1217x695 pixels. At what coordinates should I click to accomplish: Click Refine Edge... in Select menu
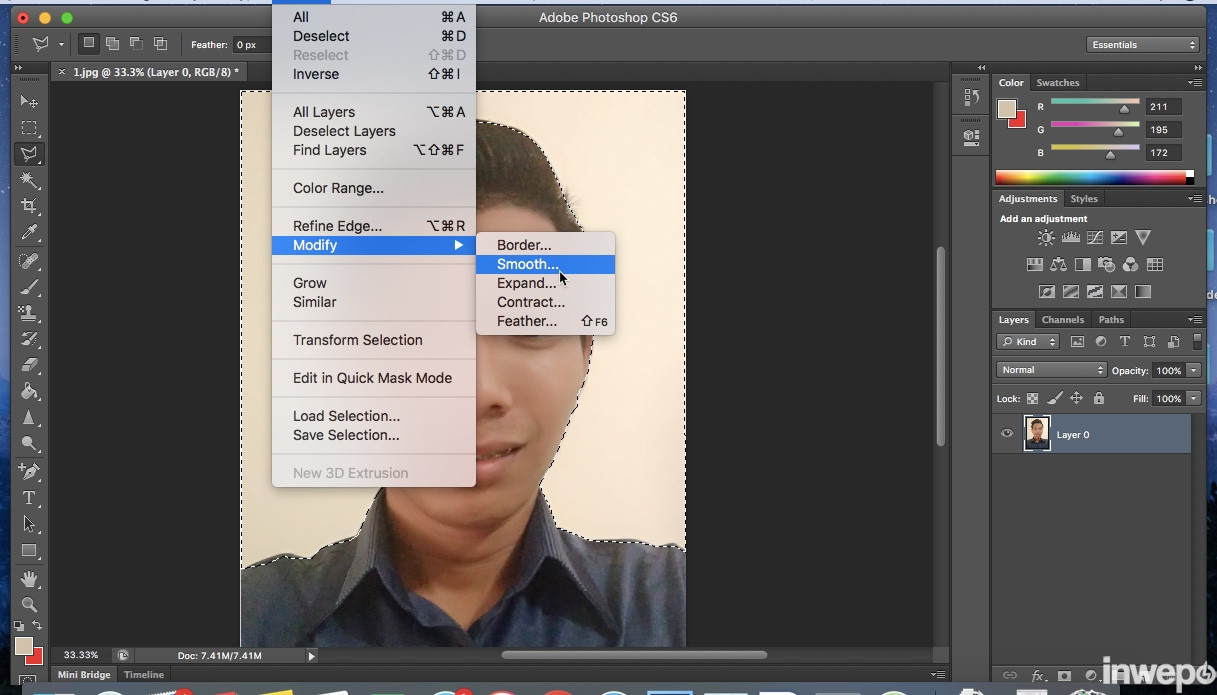pos(337,226)
